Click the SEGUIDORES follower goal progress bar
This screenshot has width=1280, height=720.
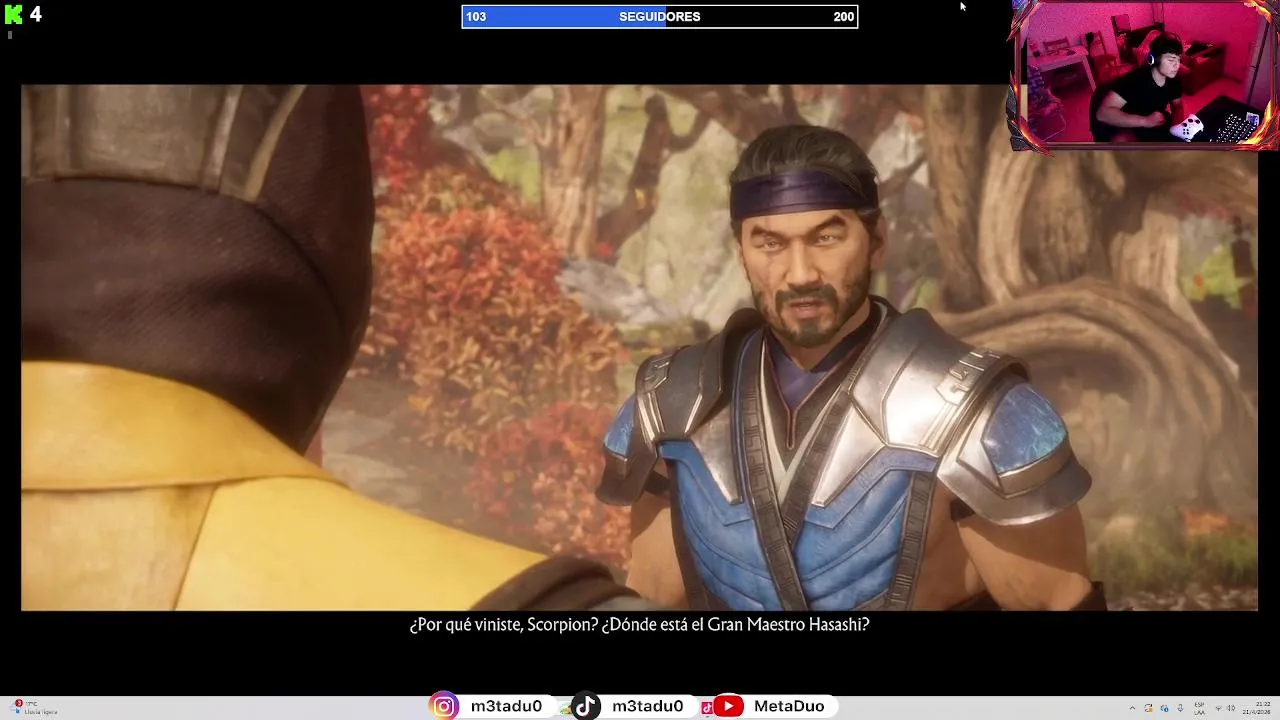point(660,16)
